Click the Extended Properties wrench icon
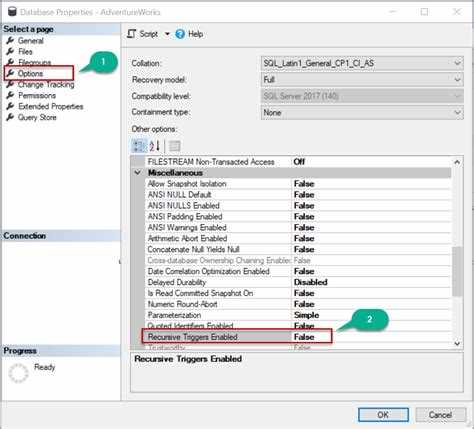This screenshot has height=429, width=474. coord(10,106)
